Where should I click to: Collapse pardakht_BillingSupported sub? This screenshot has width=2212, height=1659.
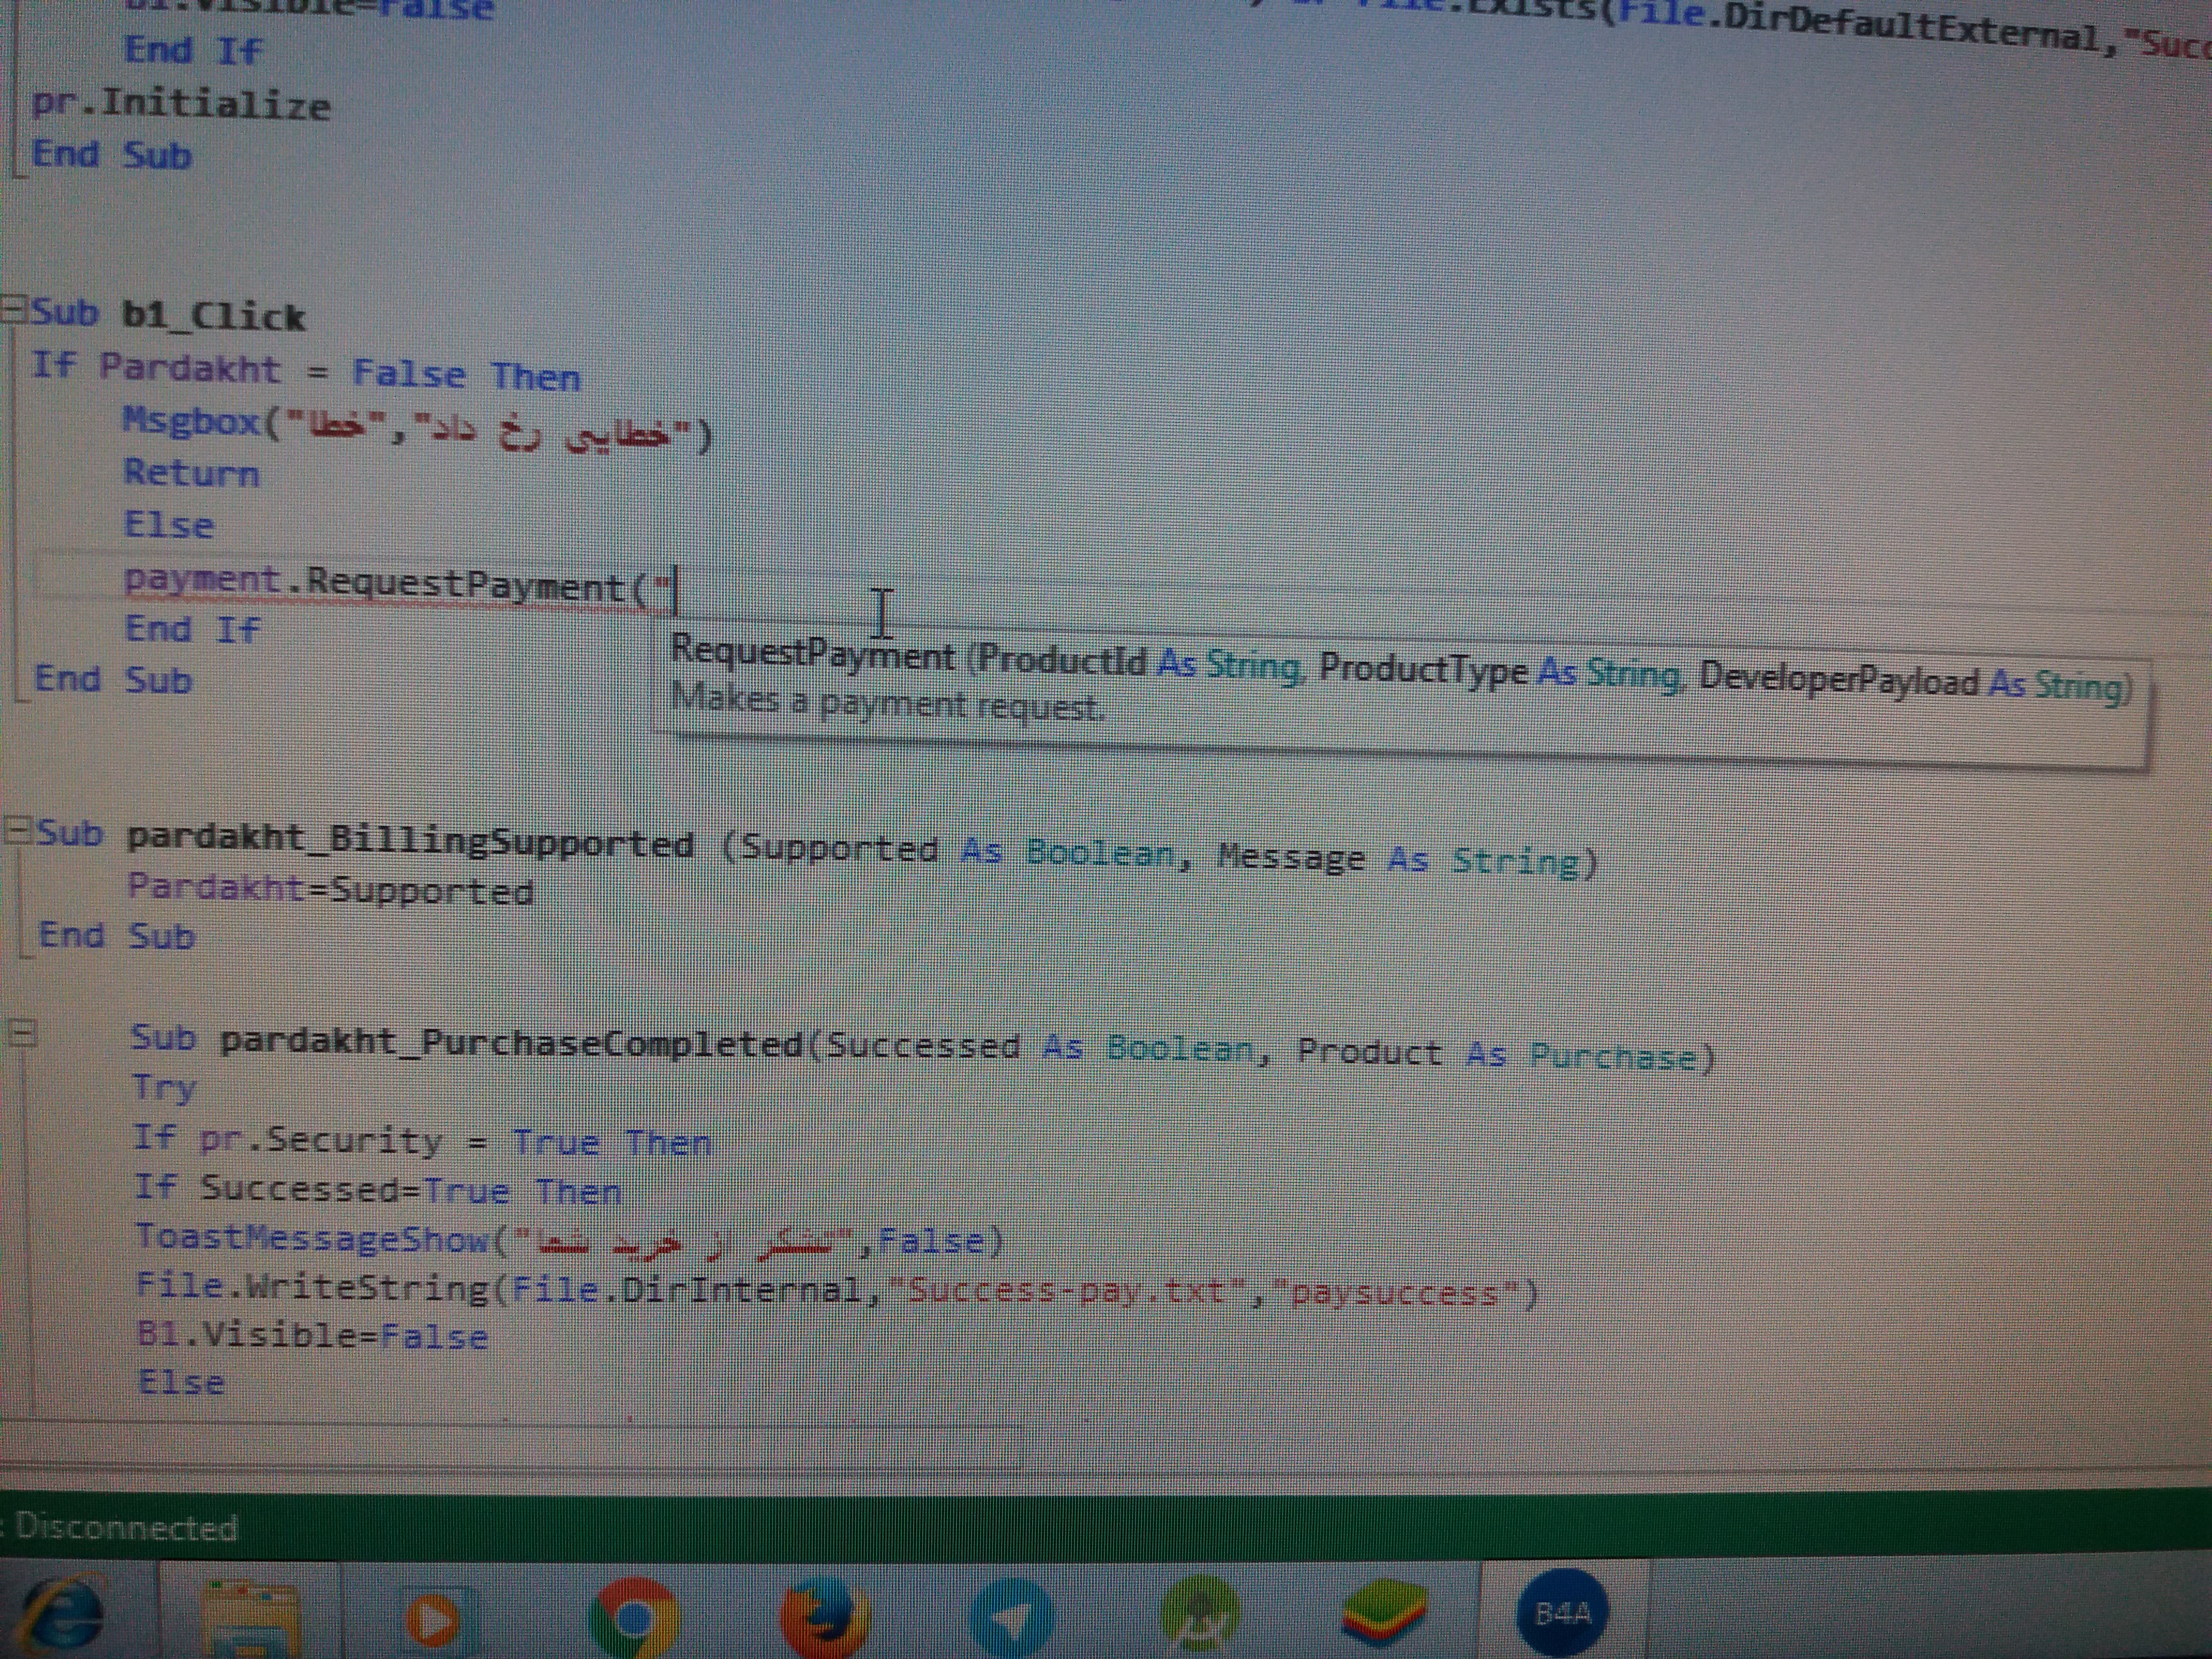click(x=19, y=830)
